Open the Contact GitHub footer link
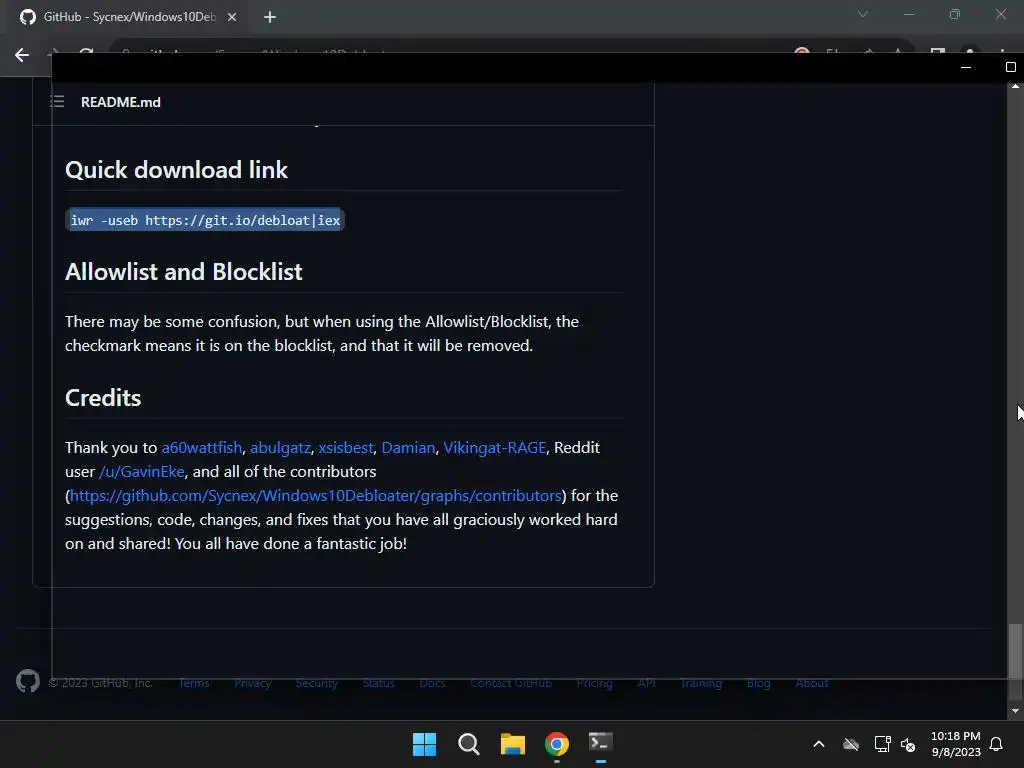Image resolution: width=1024 pixels, height=768 pixels. pyautogui.click(x=511, y=683)
